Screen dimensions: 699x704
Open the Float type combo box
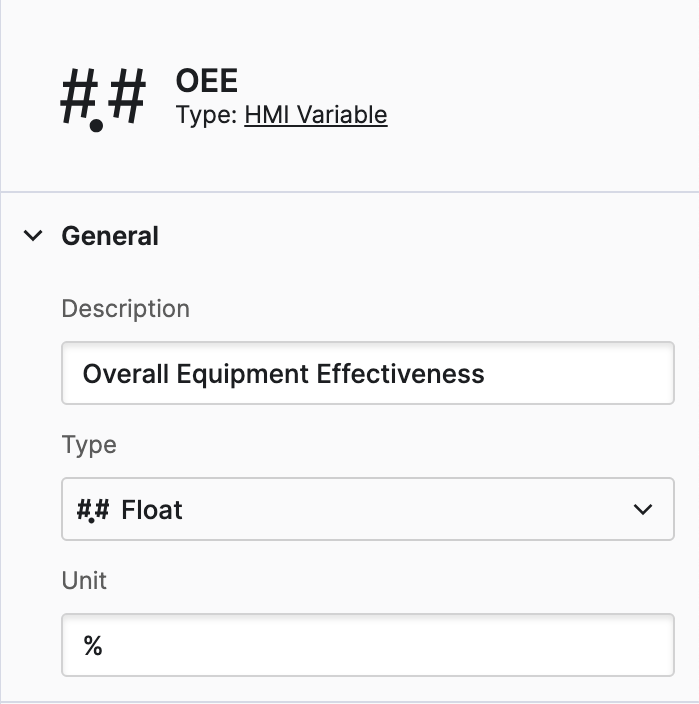[x=367, y=510]
